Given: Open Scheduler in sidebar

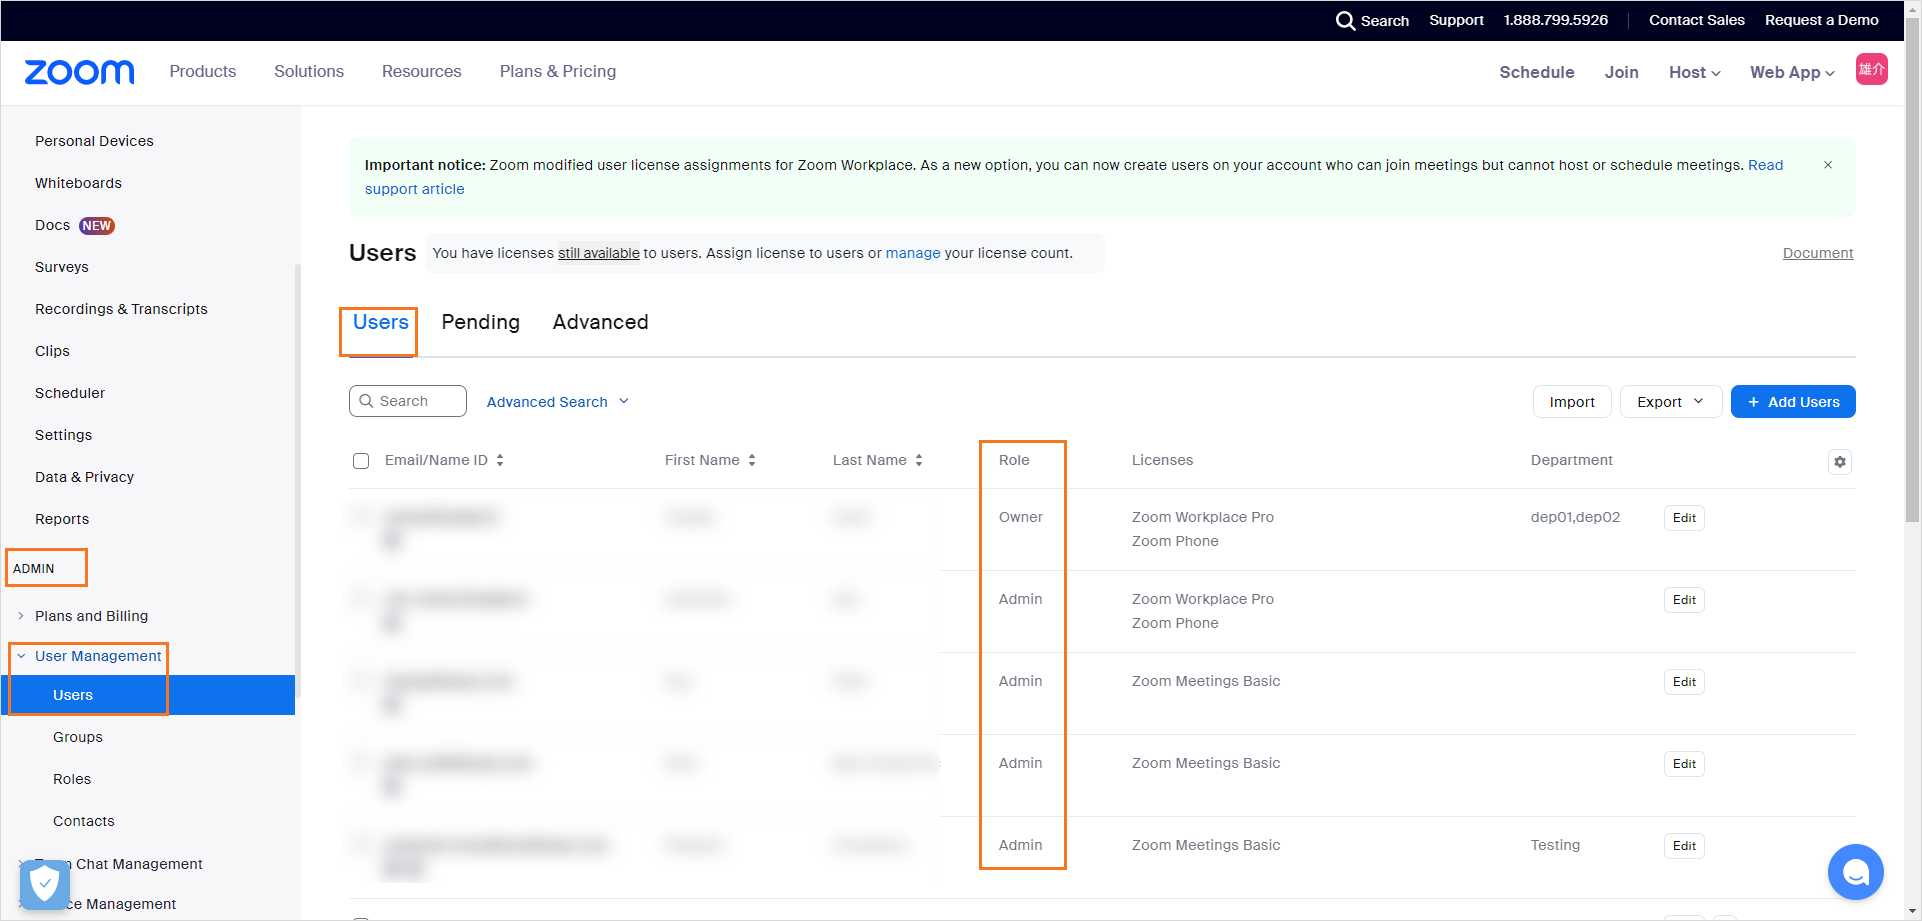Looking at the screenshot, I should [x=70, y=393].
